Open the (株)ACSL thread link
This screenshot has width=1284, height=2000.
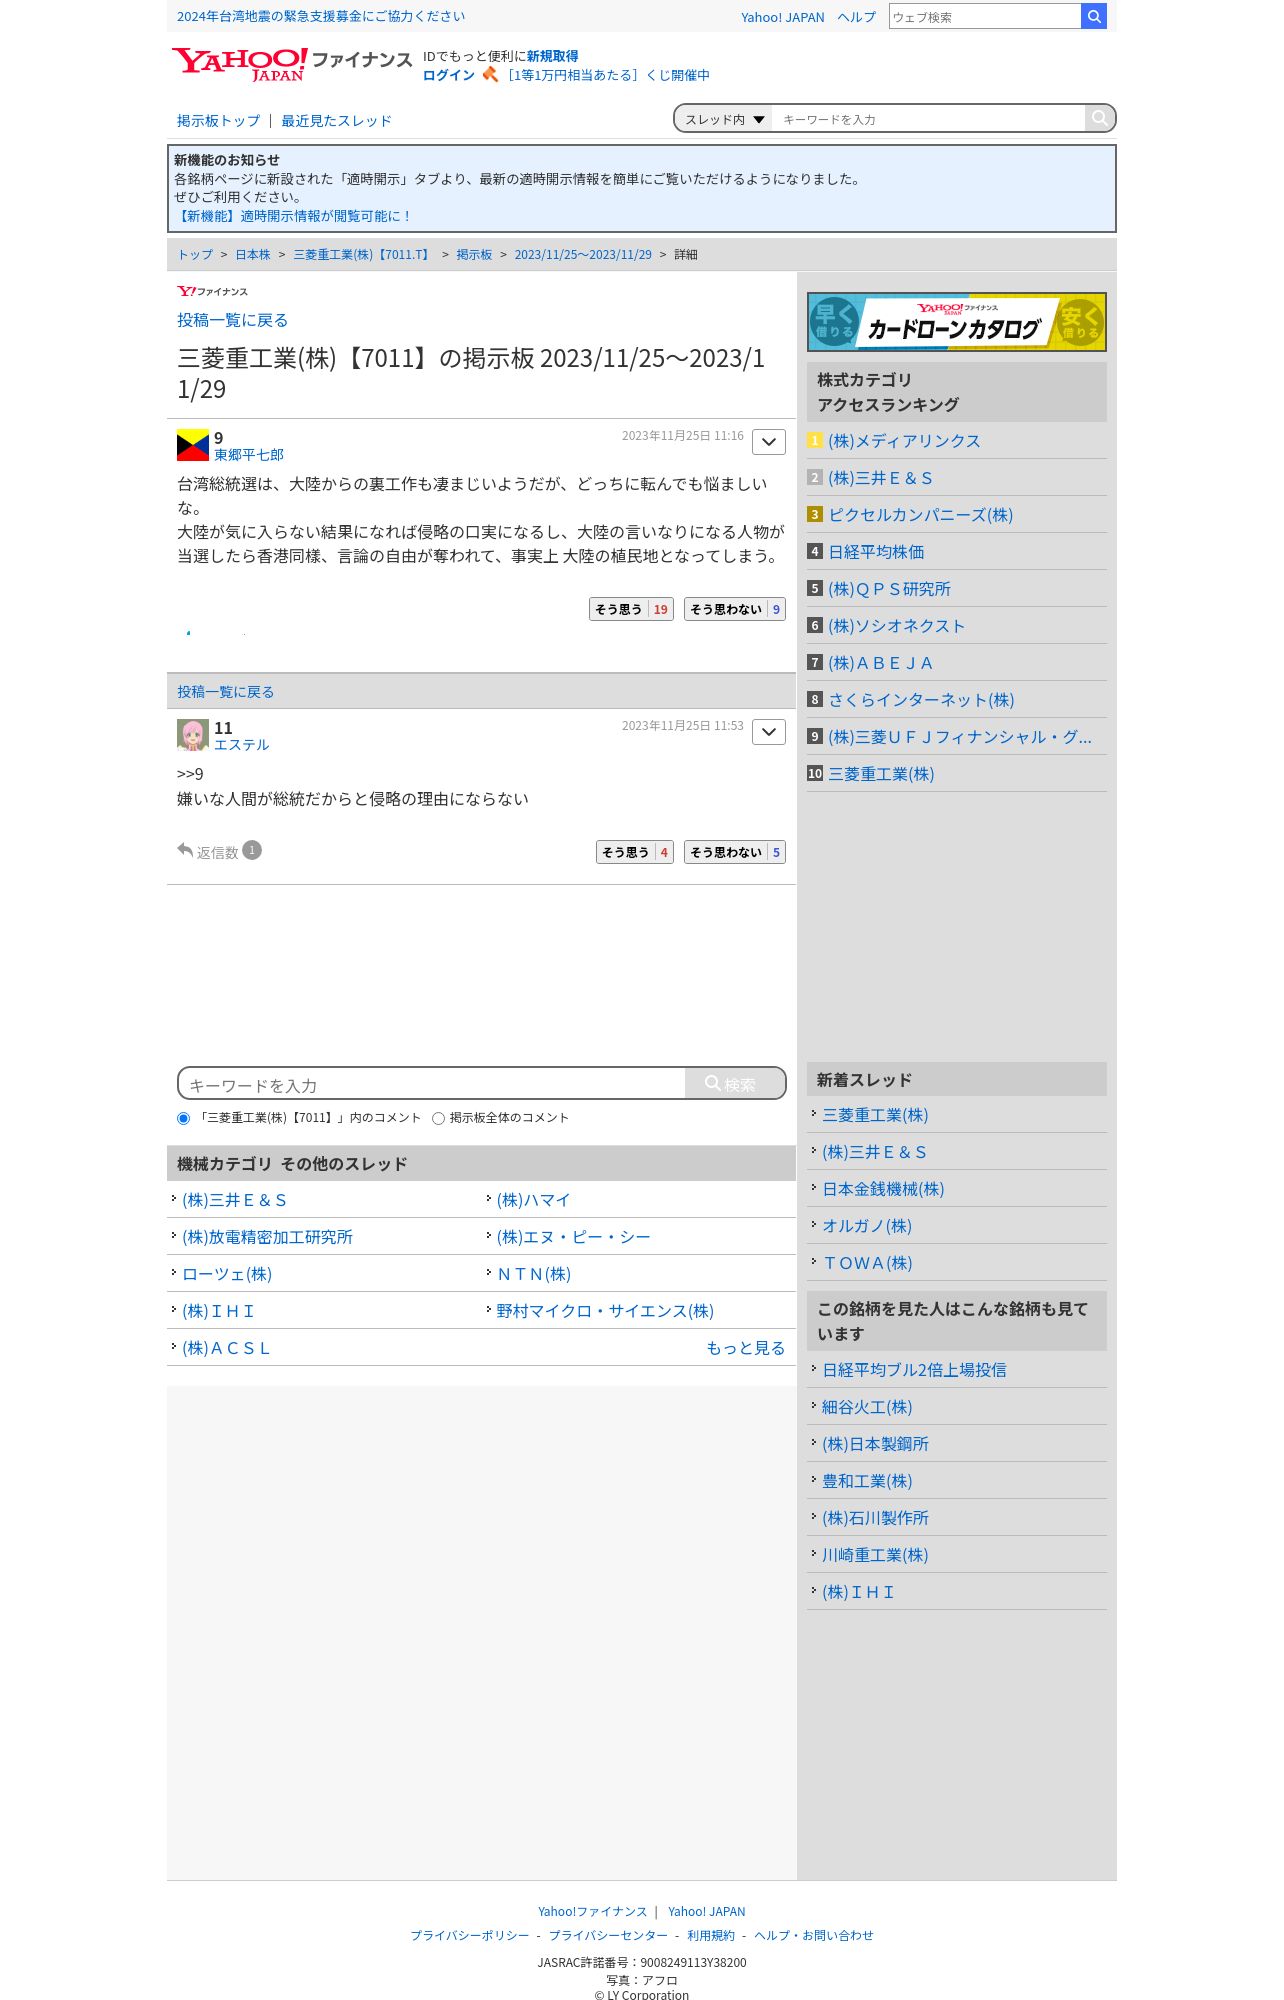tap(226, 1348)
